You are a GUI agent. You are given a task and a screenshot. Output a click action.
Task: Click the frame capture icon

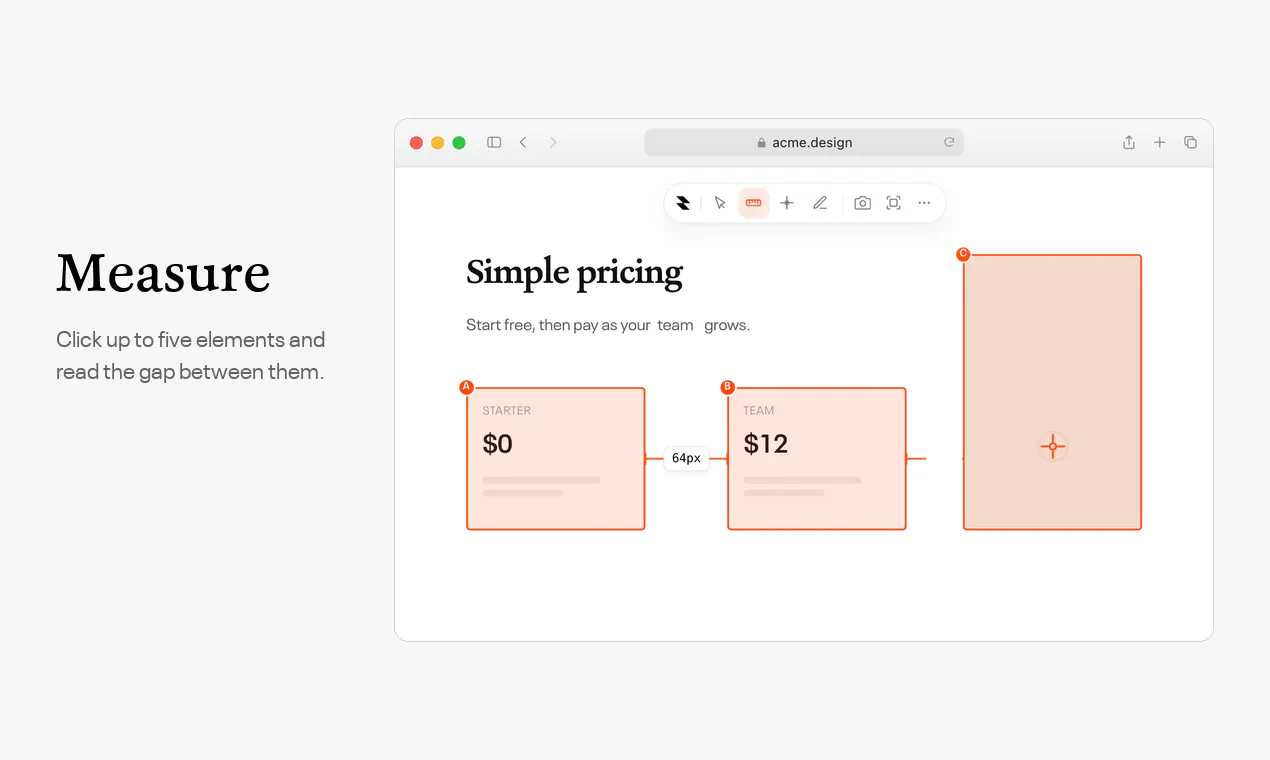(x=894, y=203)
